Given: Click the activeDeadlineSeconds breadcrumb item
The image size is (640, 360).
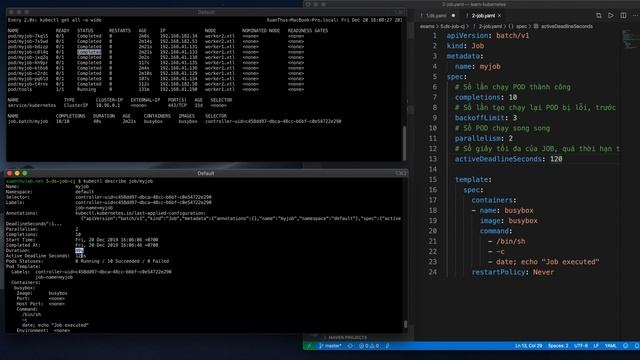Looking at the screenshot, I should pos(567,27).
